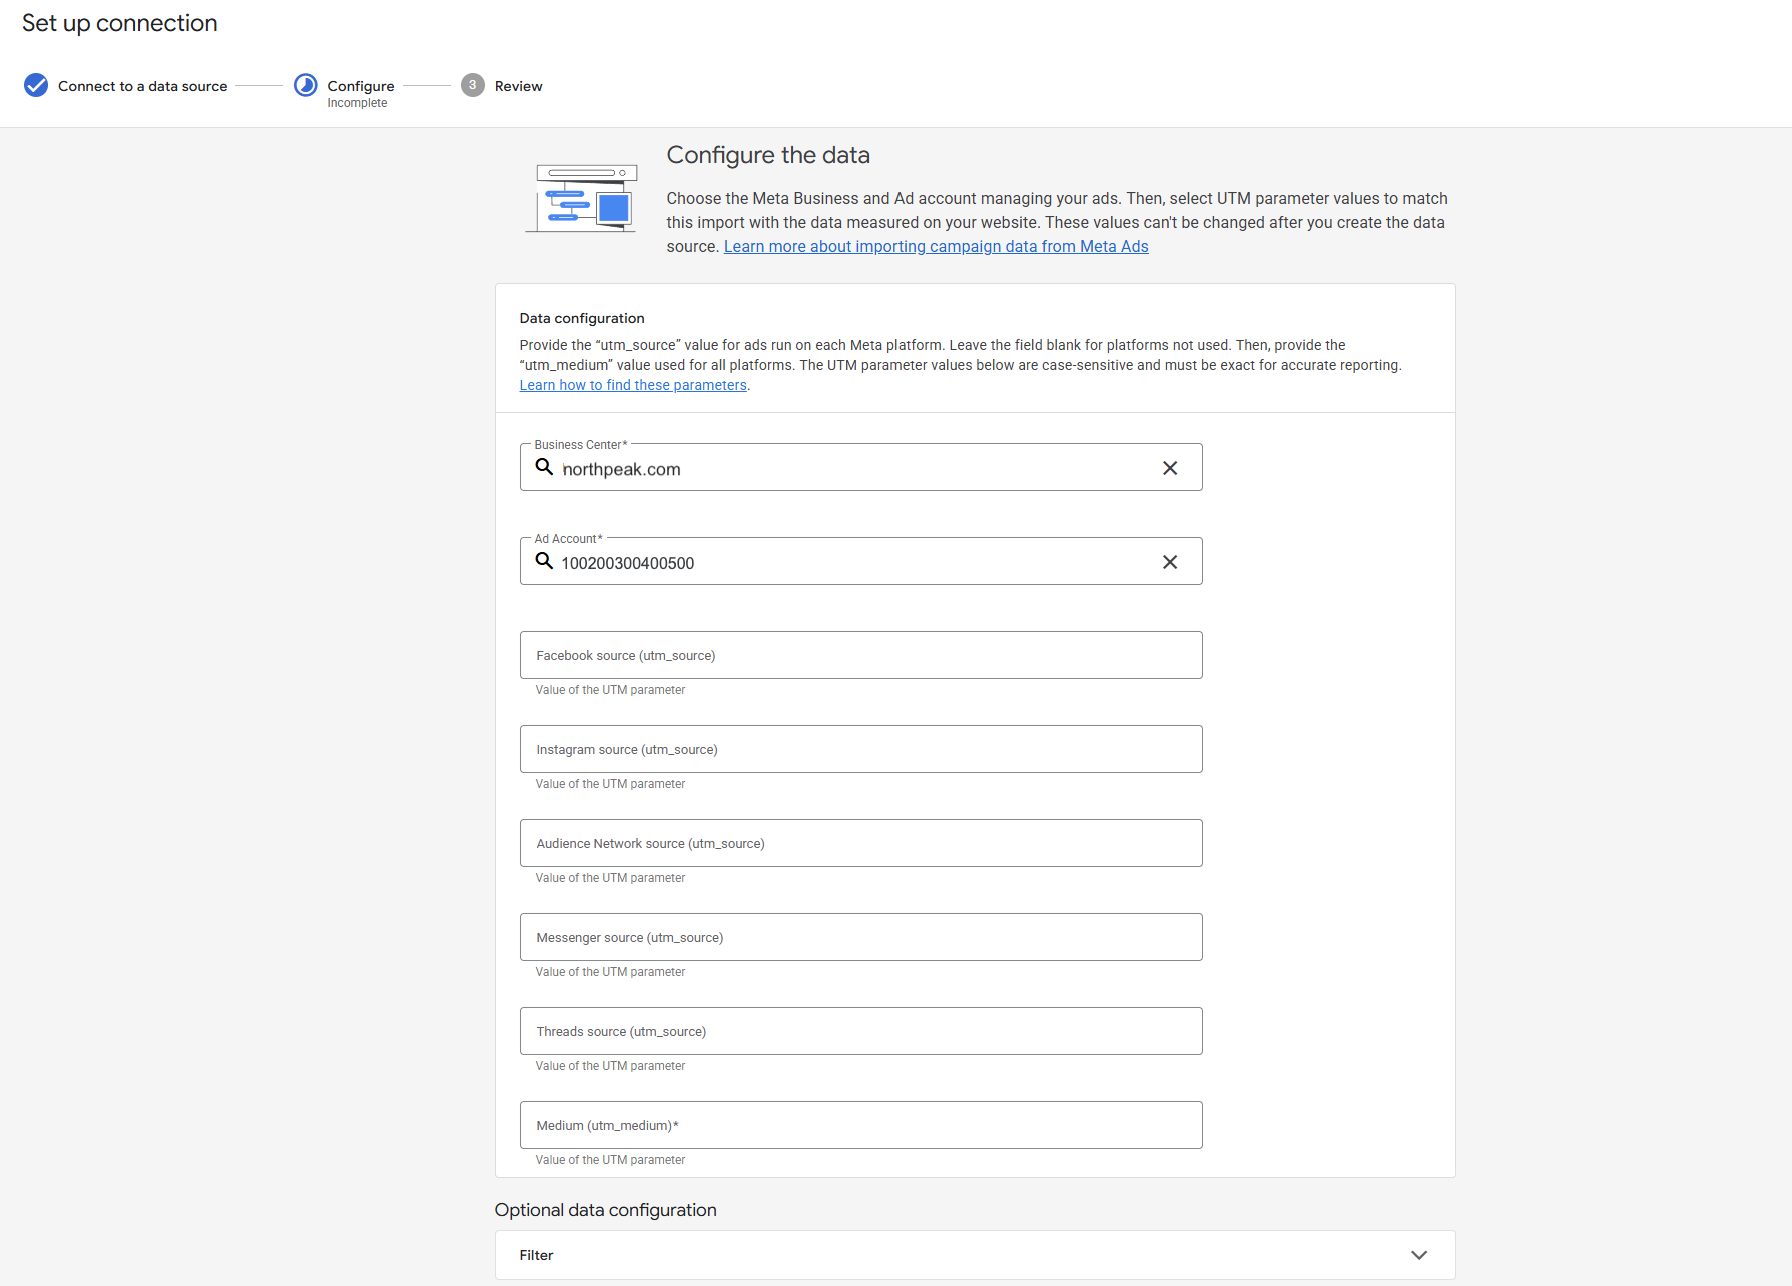Click the Configure the data heading
Screen dimensions: 1792x1286
tap(768, 155)
